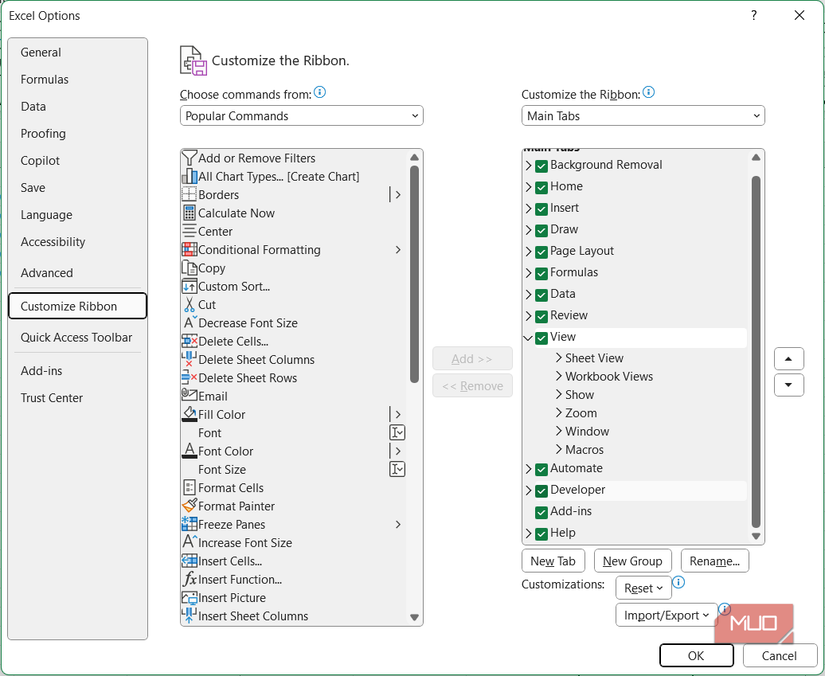Toggle the Draw tab checkbox
The width and height of the screenshot is (825, 676).
coord(541,230)
